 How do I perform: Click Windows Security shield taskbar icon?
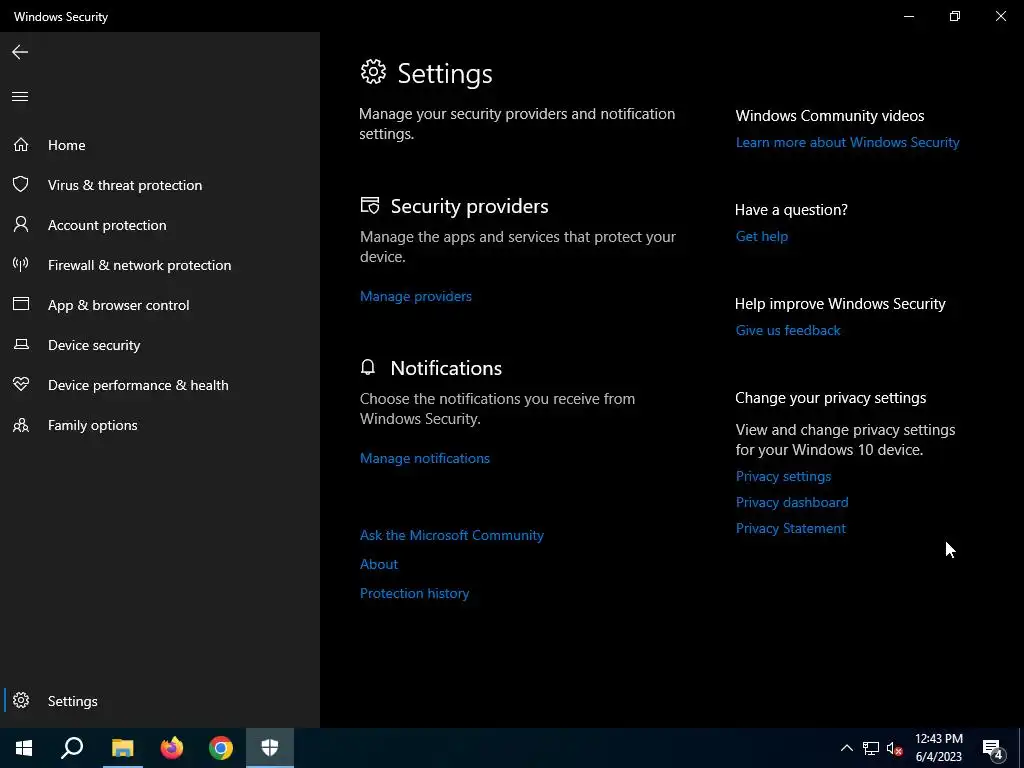pyautogui.click(x=270, y=748)
